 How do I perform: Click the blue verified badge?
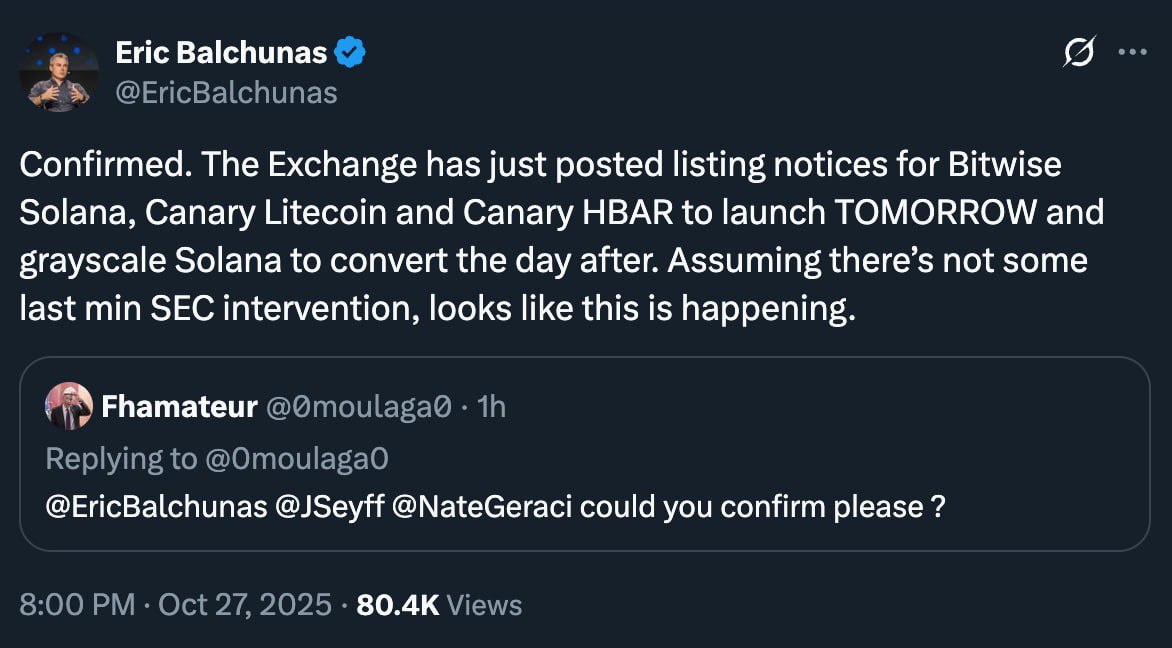349,52
